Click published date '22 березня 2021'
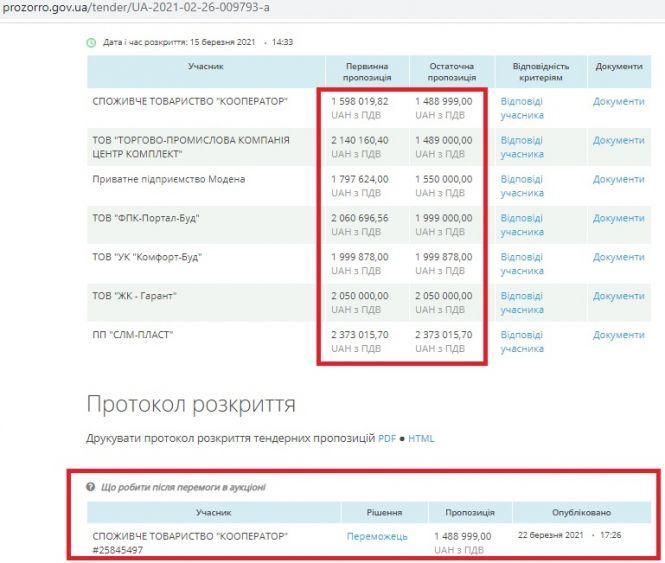 click(x=550, y=535)
